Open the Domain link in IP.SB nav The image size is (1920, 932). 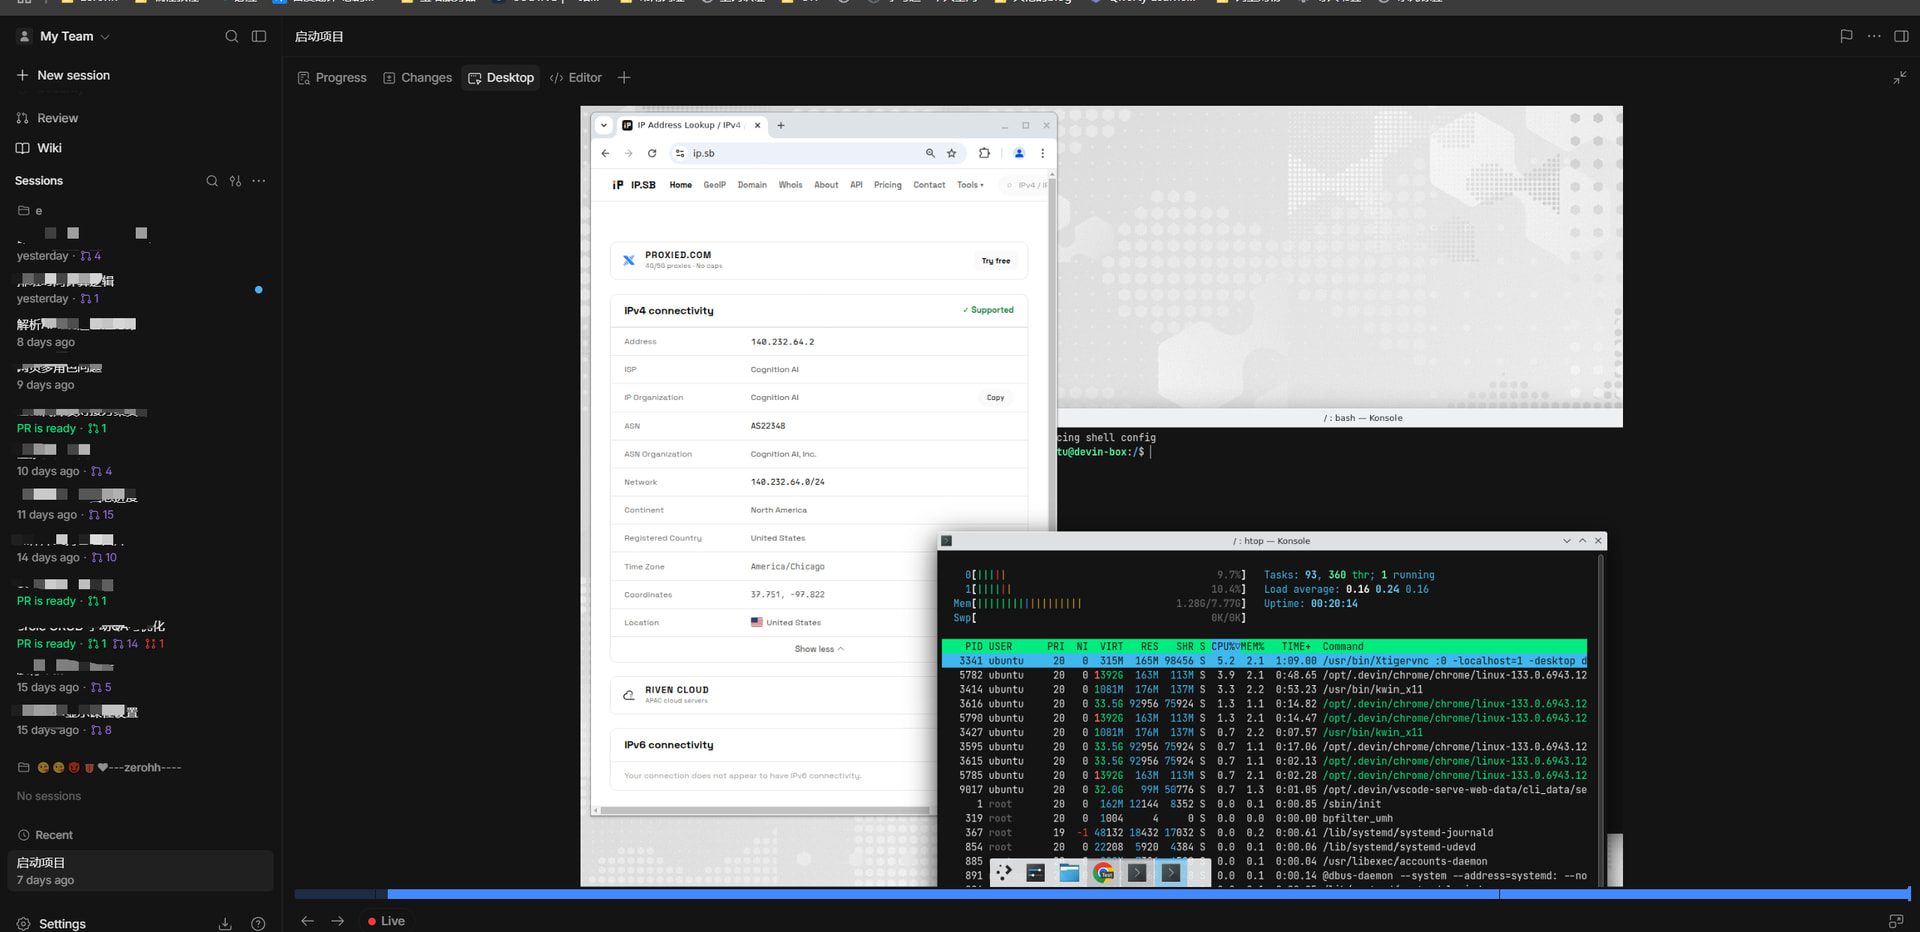pyautogui.click(x=752, y=185)
